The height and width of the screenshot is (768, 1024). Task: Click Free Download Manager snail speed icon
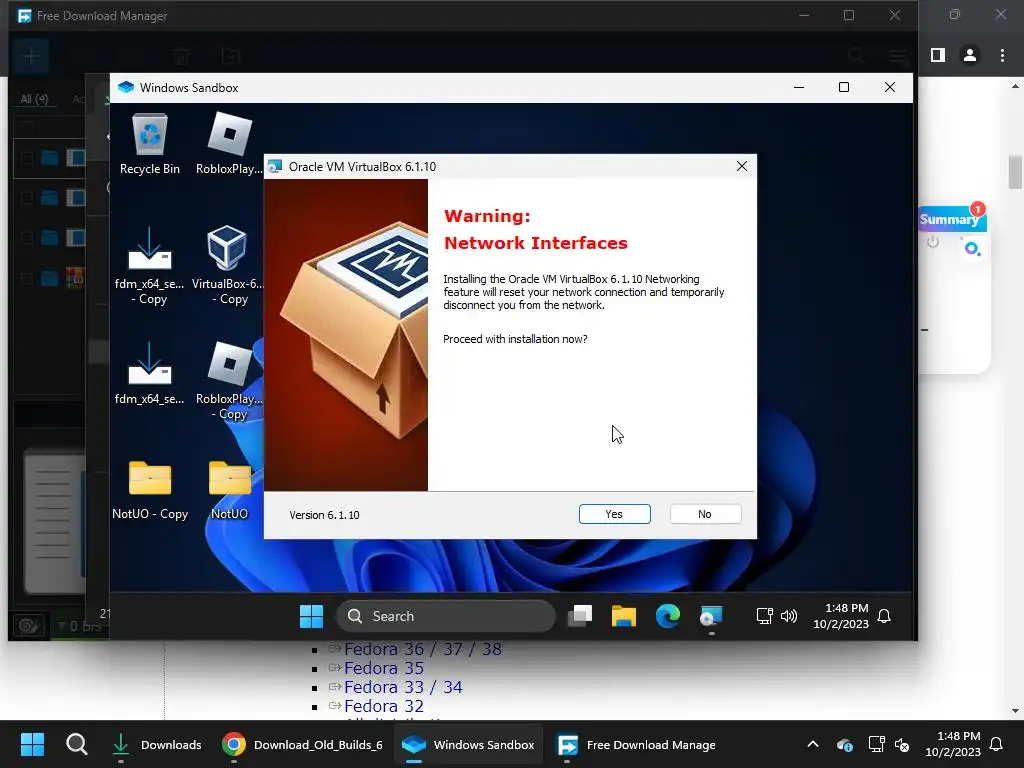(29, 626)
